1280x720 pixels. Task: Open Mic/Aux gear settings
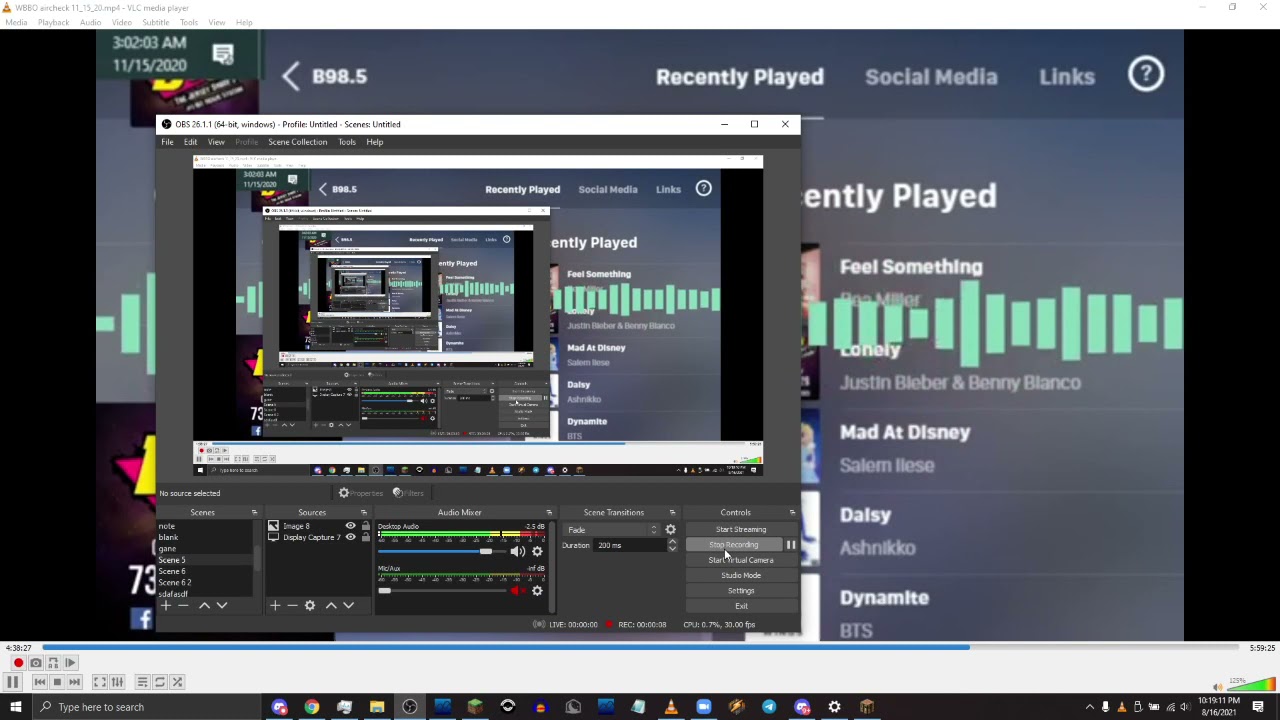click(x=537, y=591)
